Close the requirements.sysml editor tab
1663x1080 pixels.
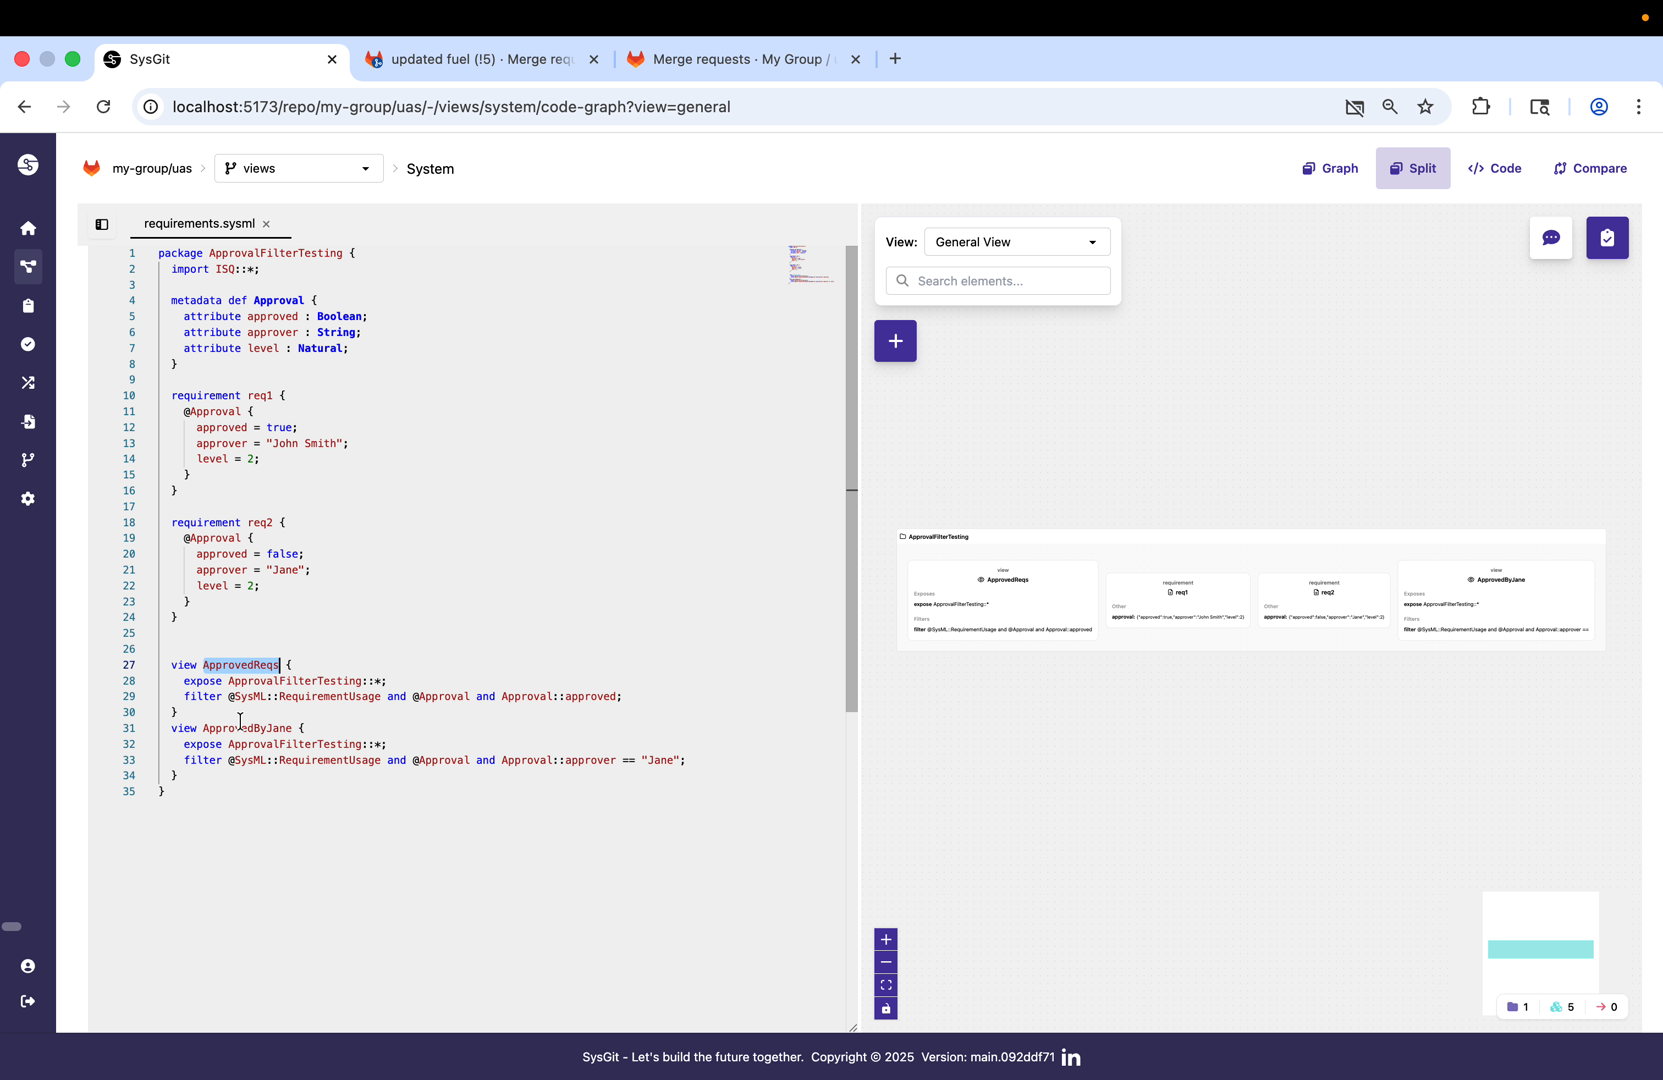pyautogui.click(x=266, y=224)
